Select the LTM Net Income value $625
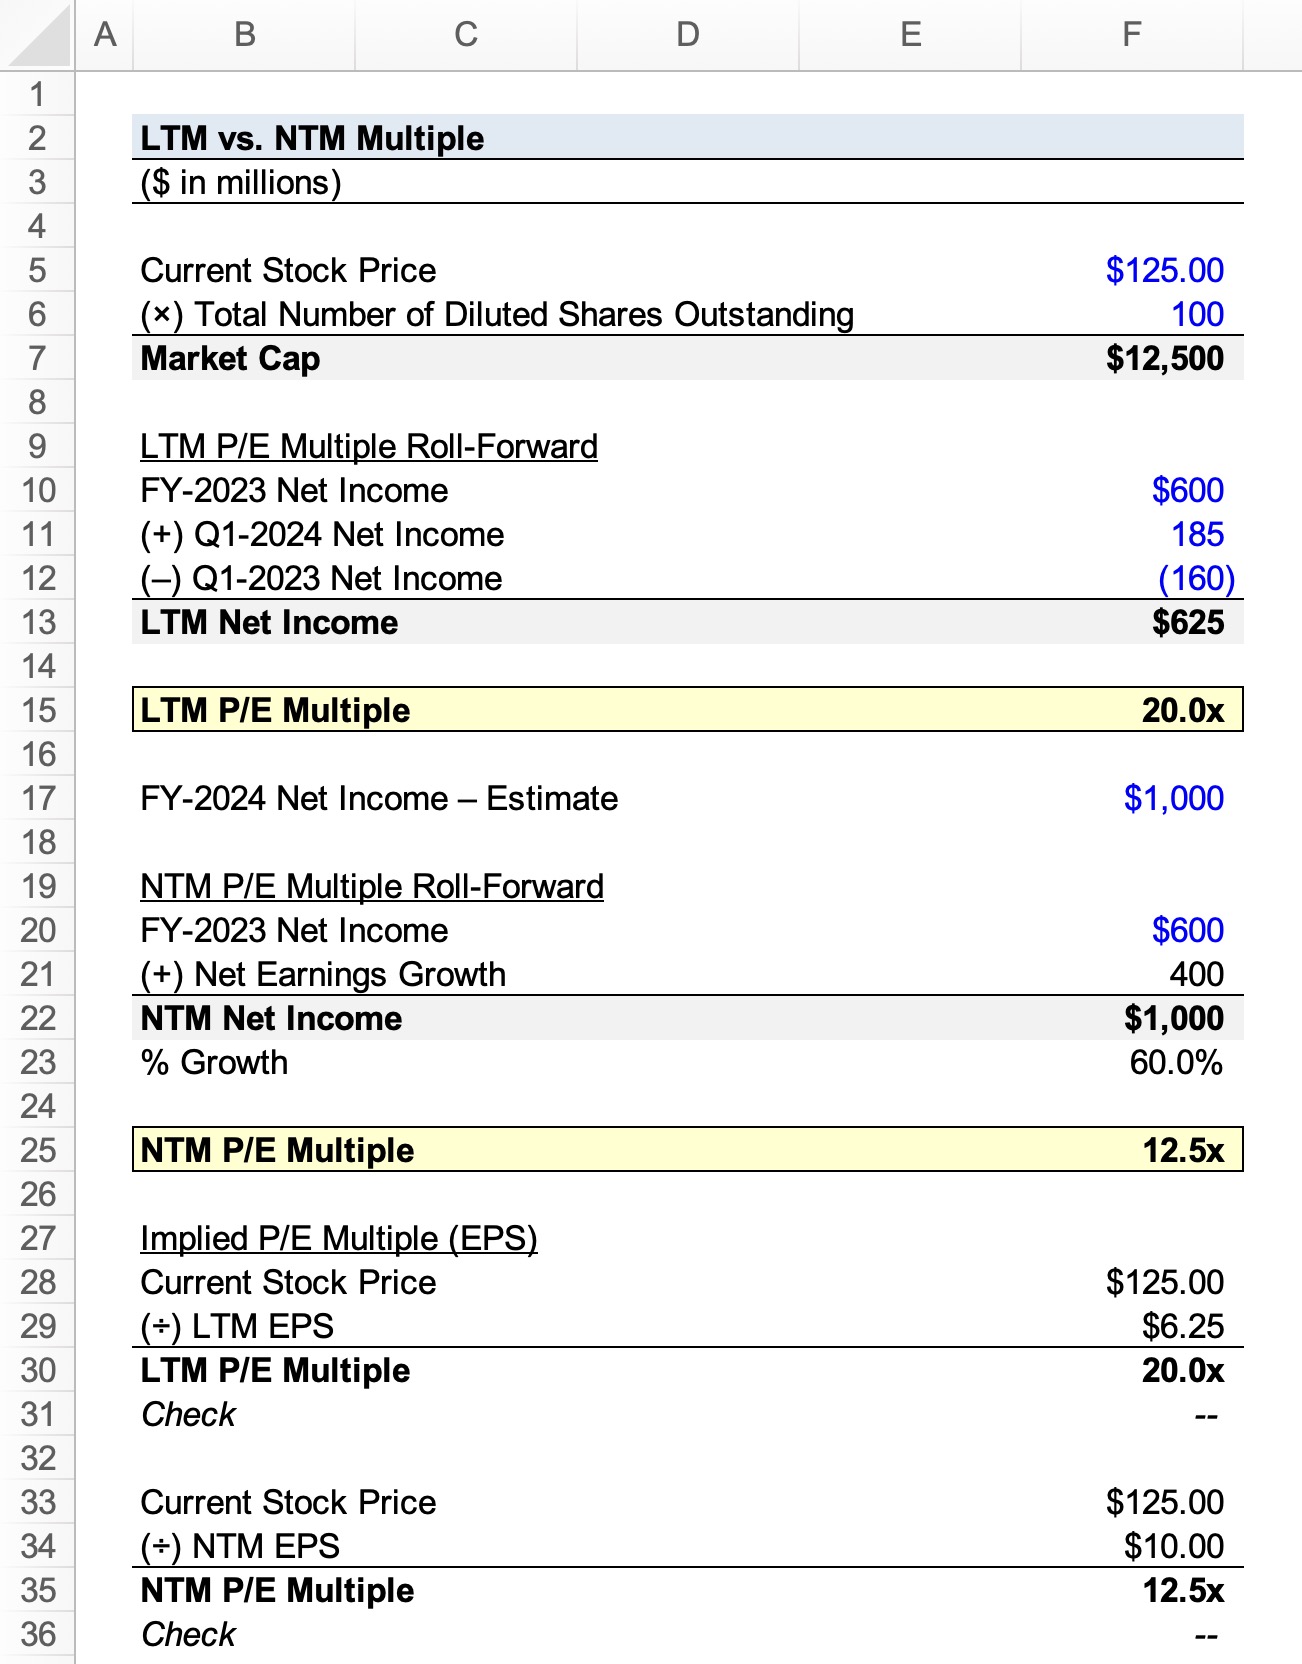Viewport: 1302px width, 1664px height. (x=1188, y=622)
